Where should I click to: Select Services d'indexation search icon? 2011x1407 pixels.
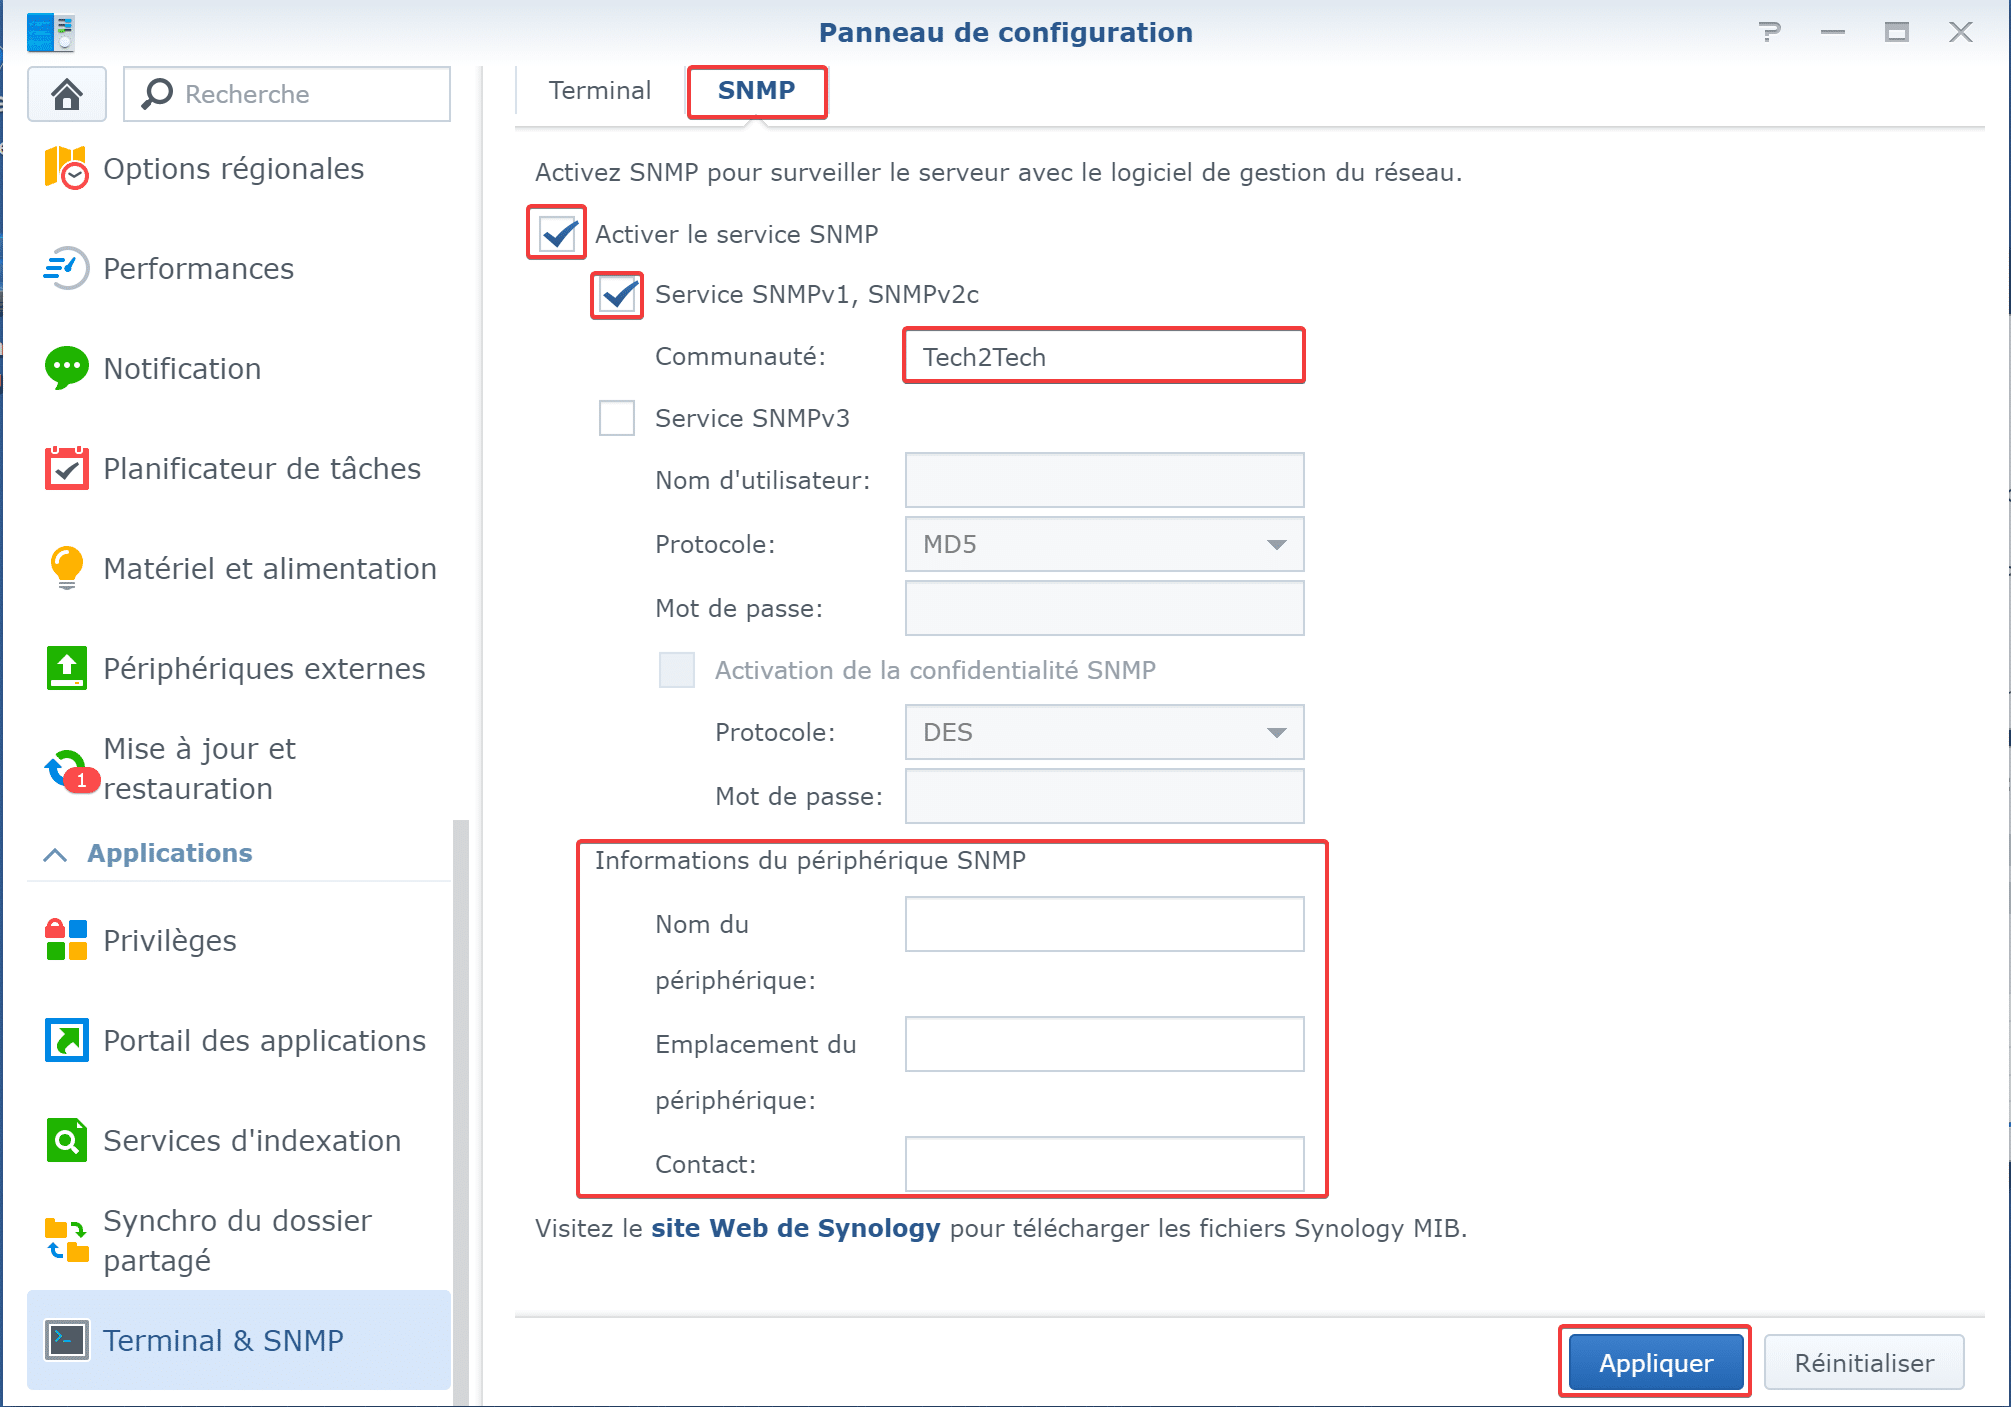coord(66,1140)
